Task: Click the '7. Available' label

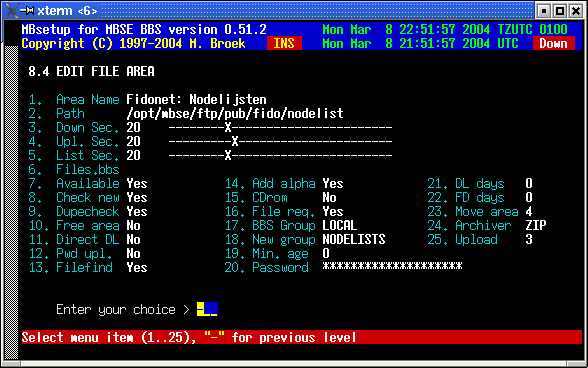Action: coord(74,184)
